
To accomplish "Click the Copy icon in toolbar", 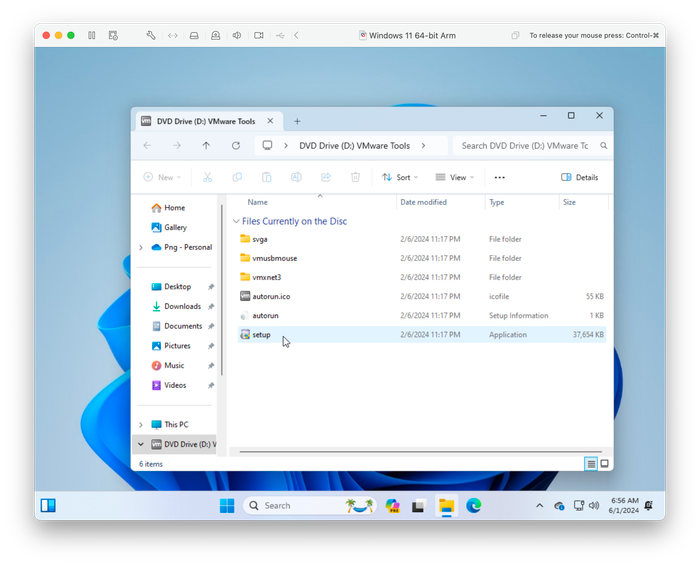I will pyautogui.click(x=237, y=177).
